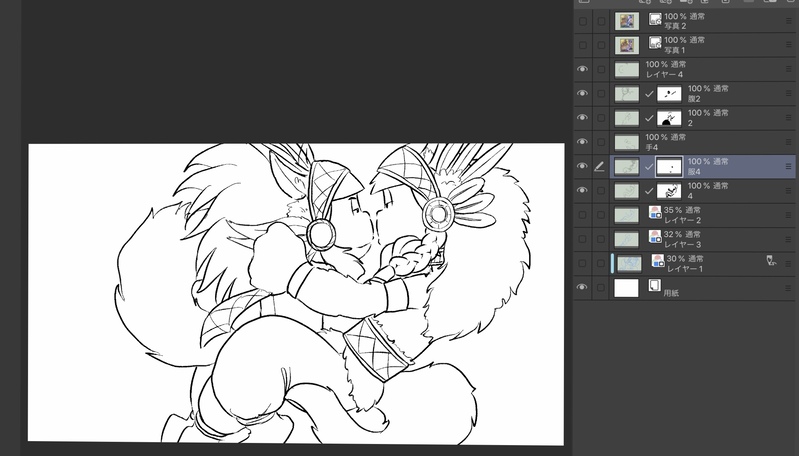Image resolution: width=799 pixels, height=456 pixels.
Task: Select the mask thumbnail of 服4 layer
Action: [669, 167]
